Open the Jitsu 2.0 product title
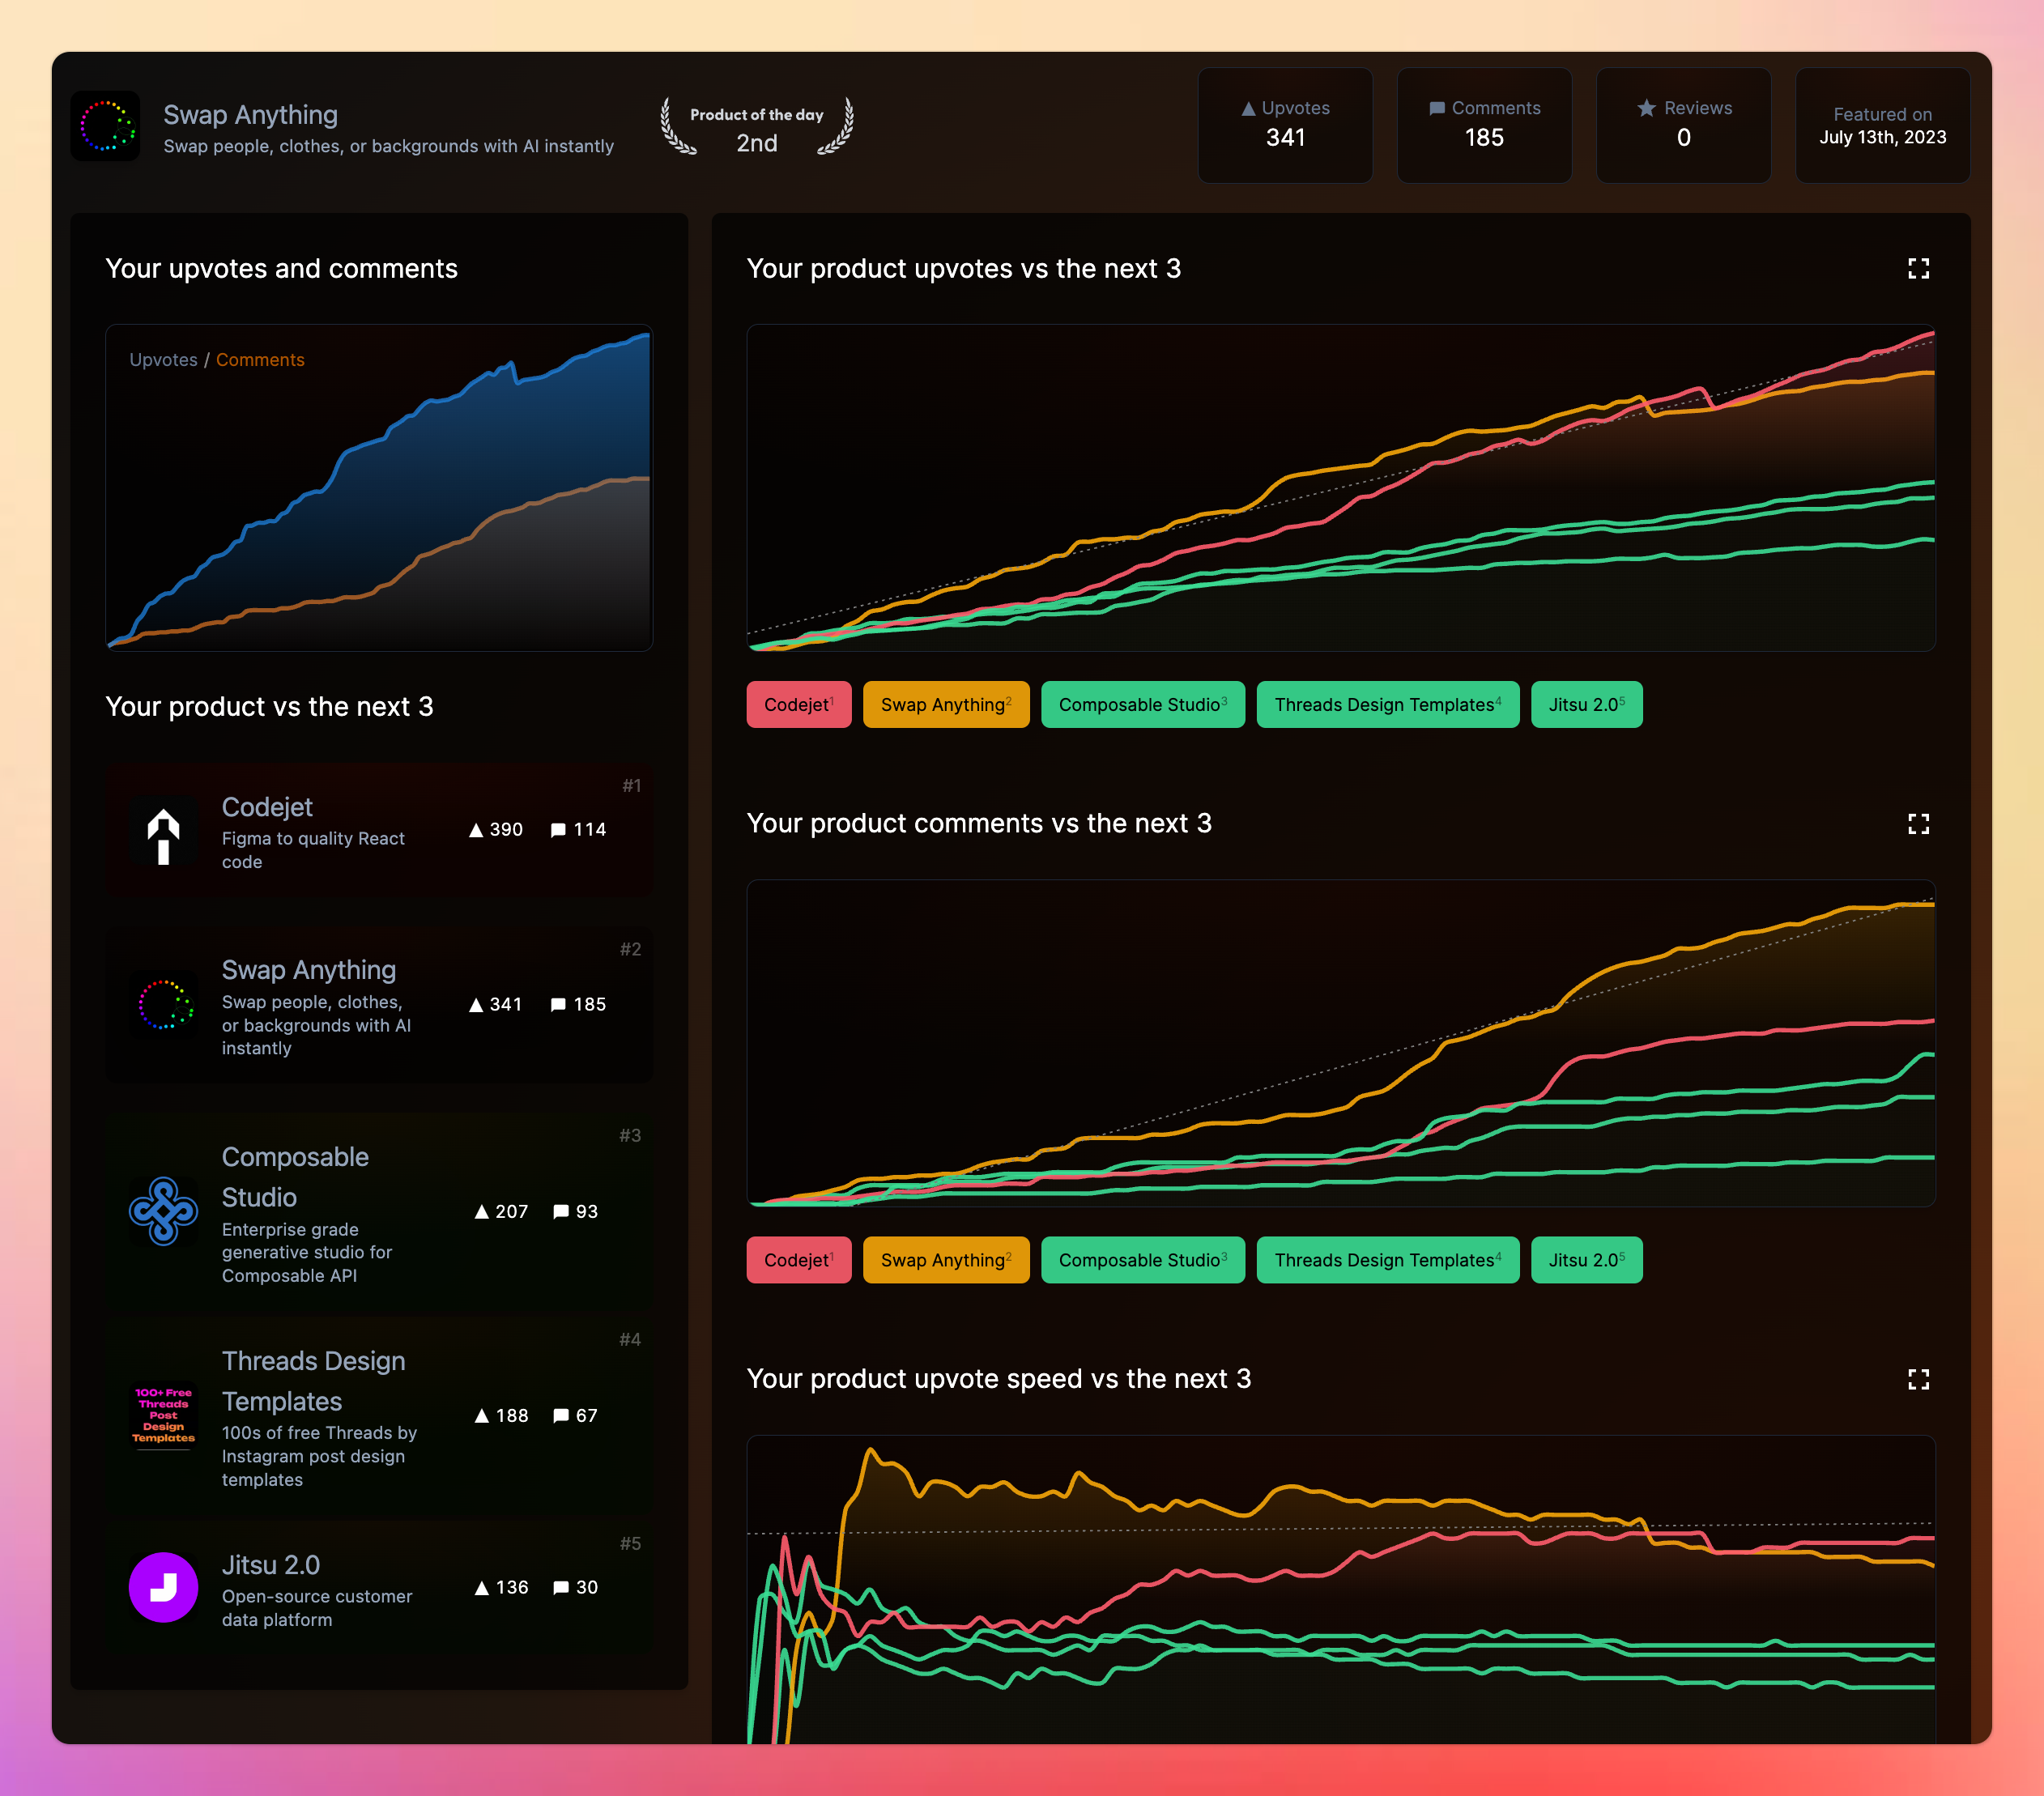2044x1796 pixels. point(271,1565)
